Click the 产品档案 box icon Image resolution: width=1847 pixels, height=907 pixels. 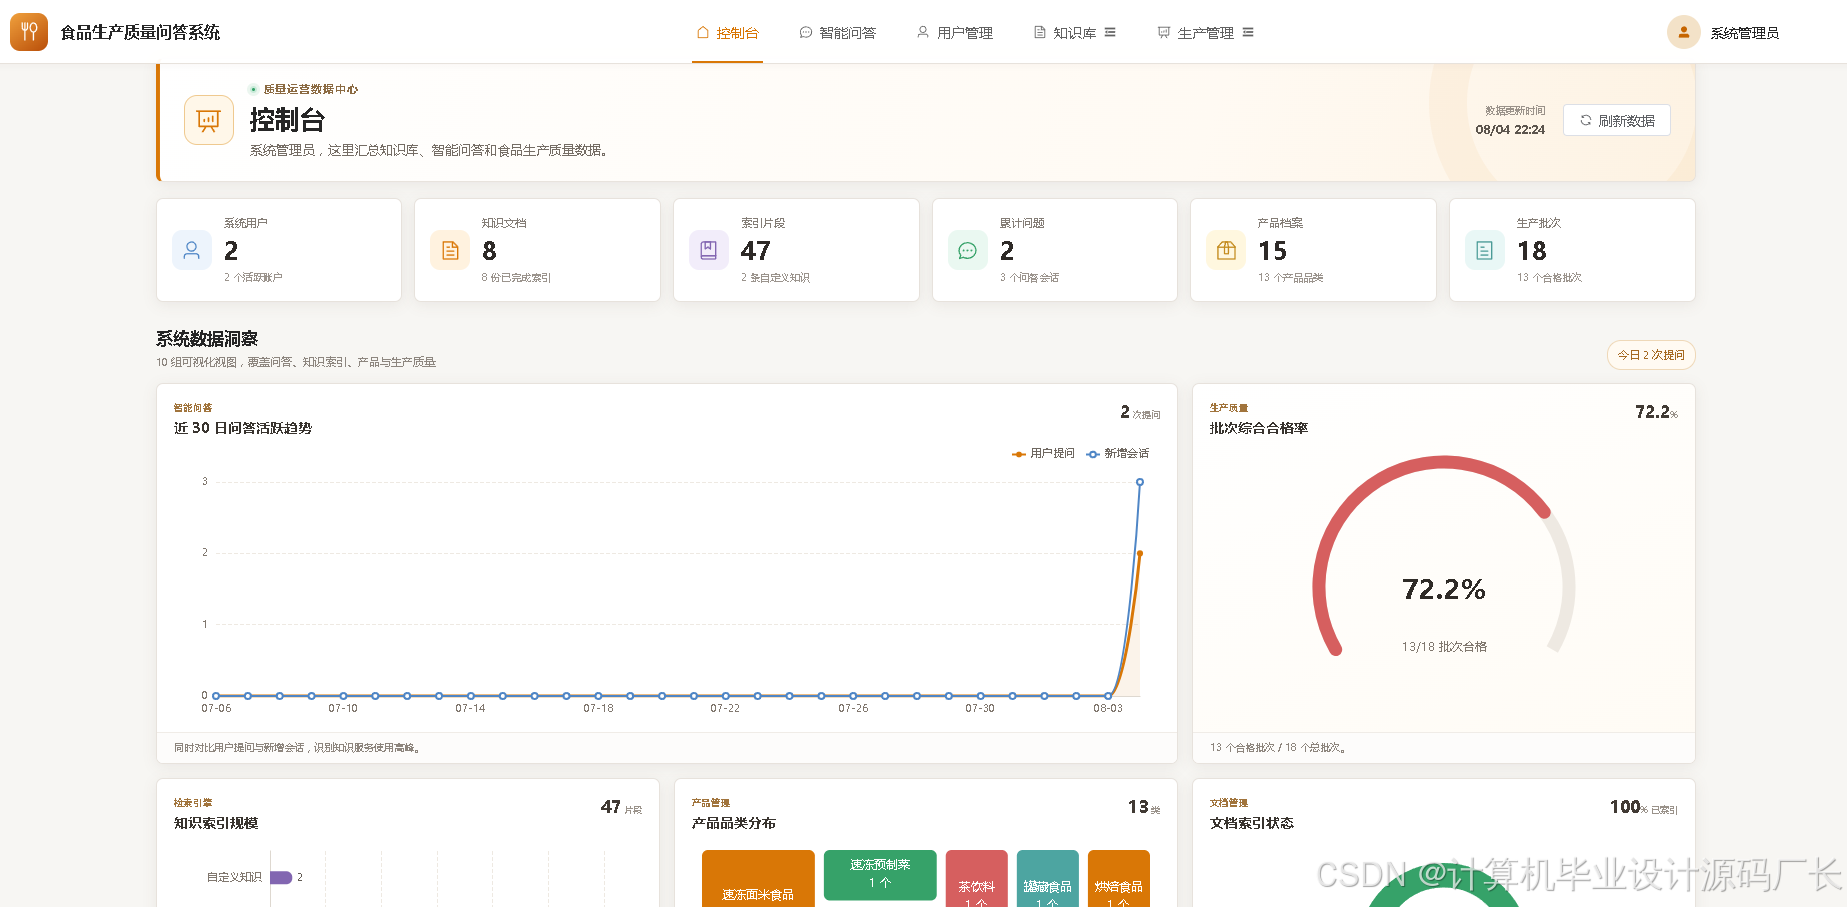pos(1226,250)
